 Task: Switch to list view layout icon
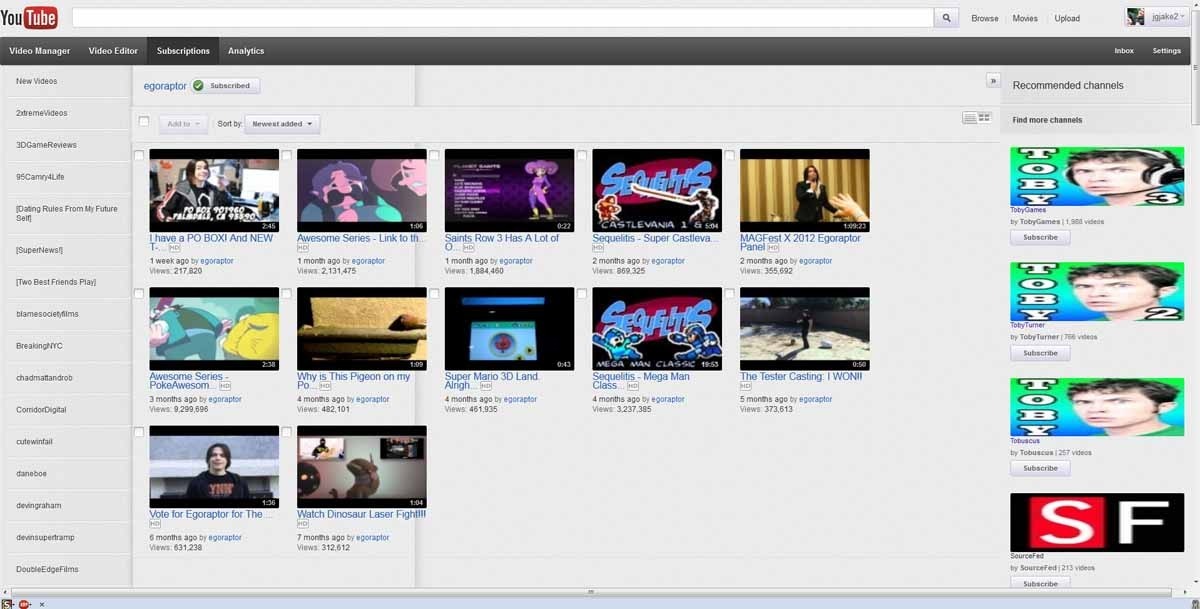969,118
